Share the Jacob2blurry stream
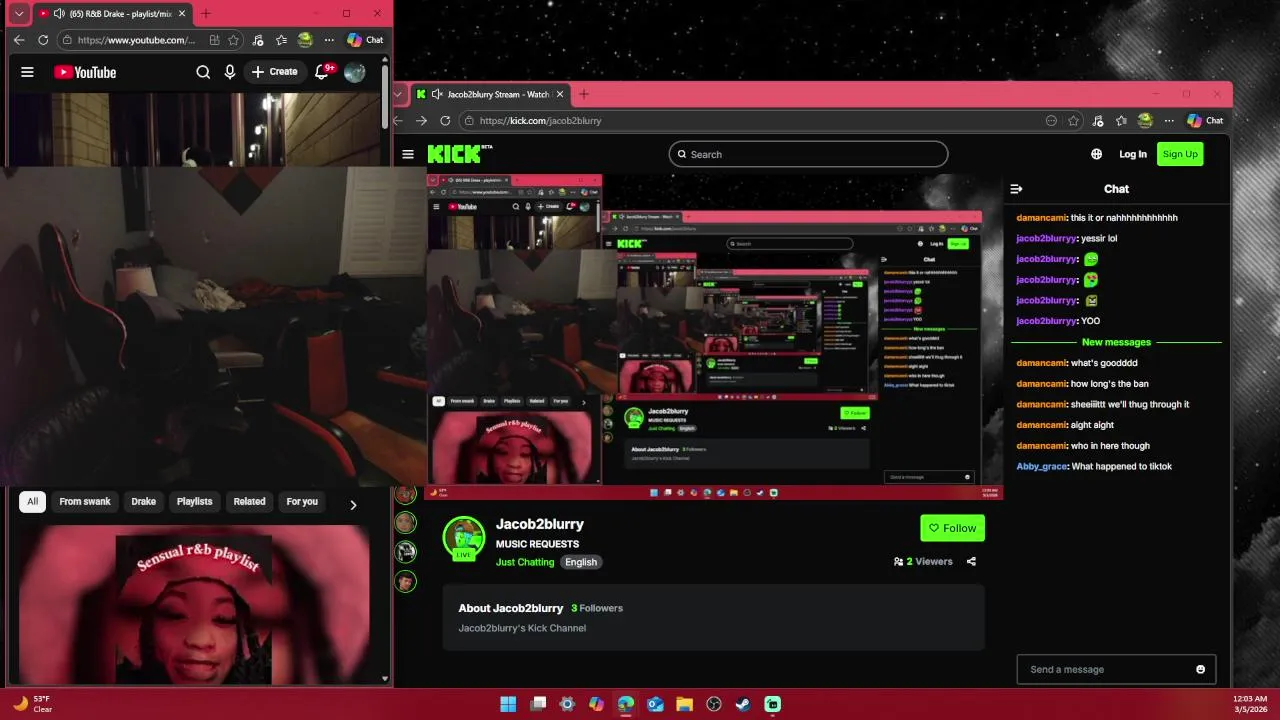 [x=971, y=562]
